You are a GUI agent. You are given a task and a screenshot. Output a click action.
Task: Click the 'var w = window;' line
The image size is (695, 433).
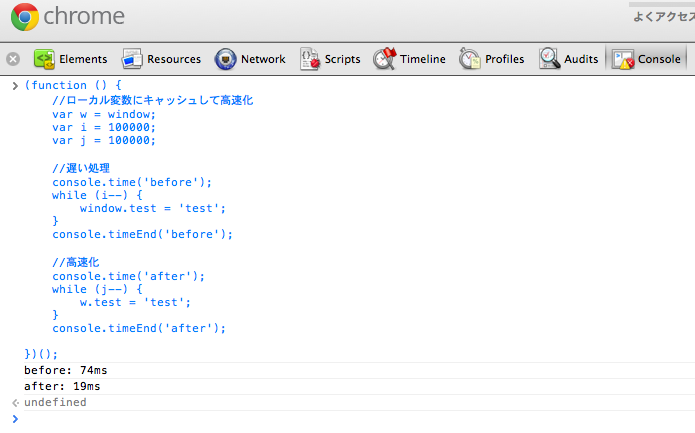click(x=104, y=114)
